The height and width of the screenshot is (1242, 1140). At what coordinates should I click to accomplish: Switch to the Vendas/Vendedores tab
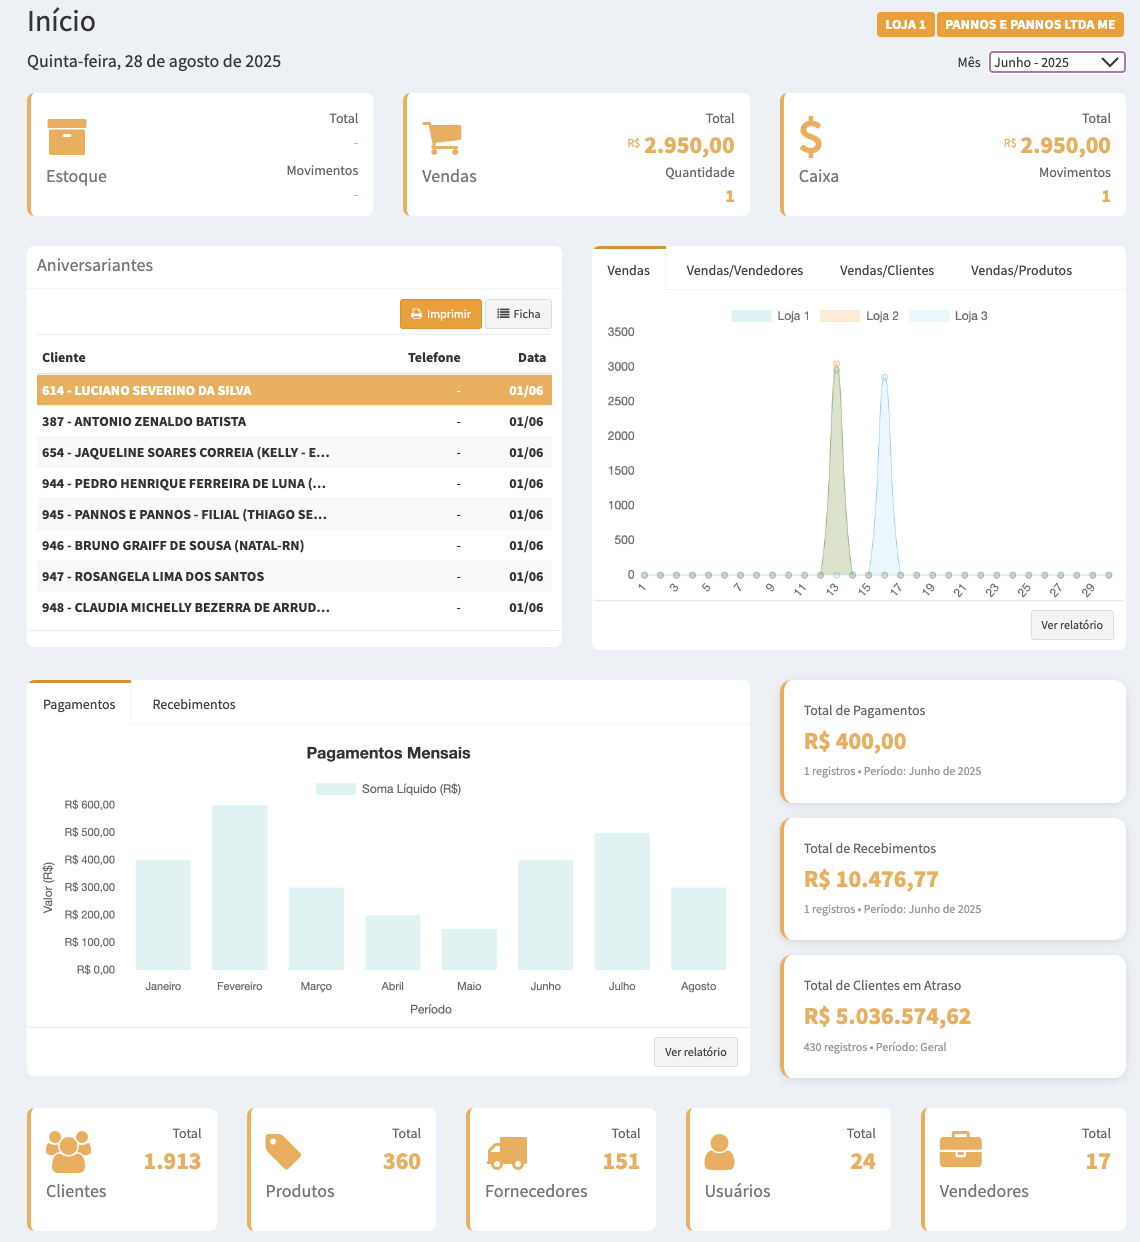[x=744, y=270]
